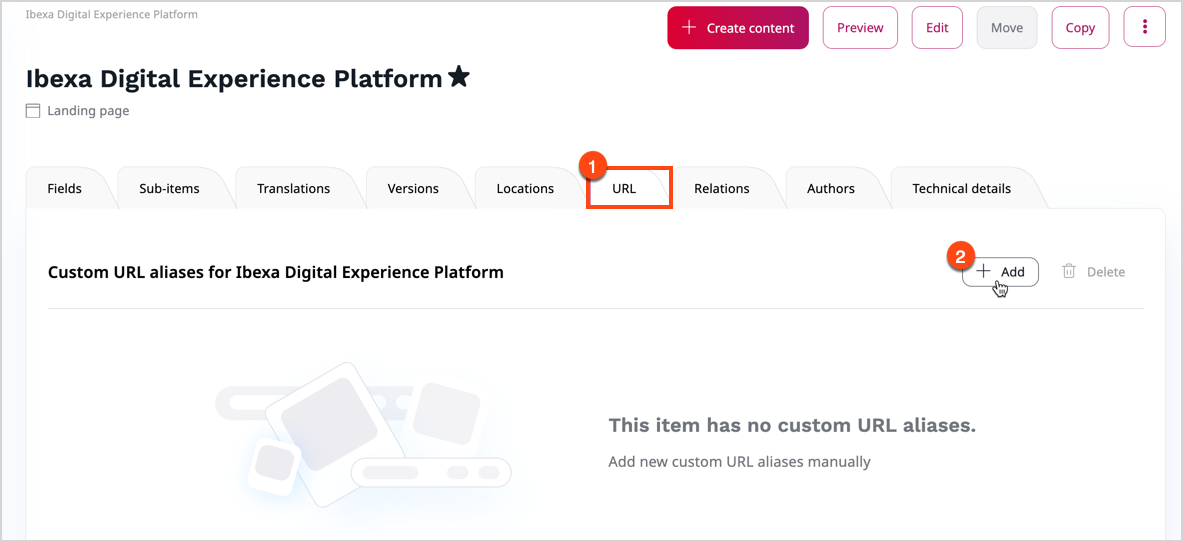The width and height of the screenshot is (1183, 542).
Task: Go to the Versions tab
Action: pos(413,188)
